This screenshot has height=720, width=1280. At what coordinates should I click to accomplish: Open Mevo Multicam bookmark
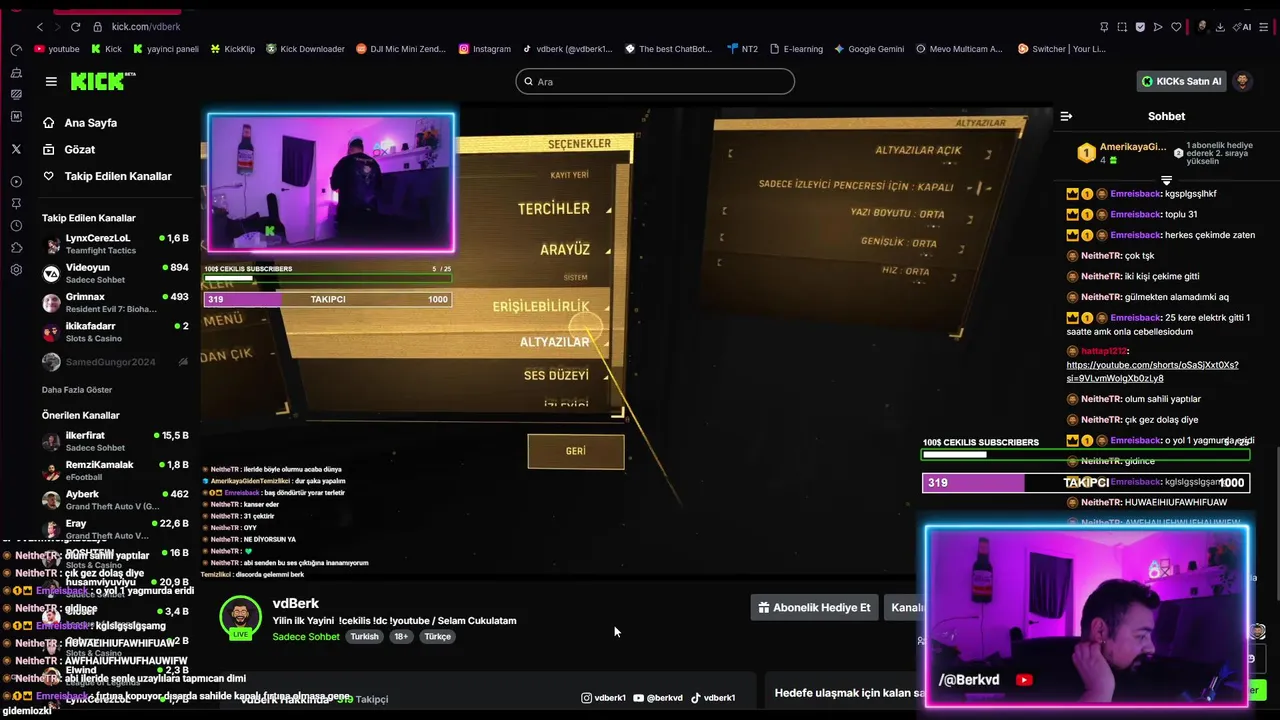point(959,49)
